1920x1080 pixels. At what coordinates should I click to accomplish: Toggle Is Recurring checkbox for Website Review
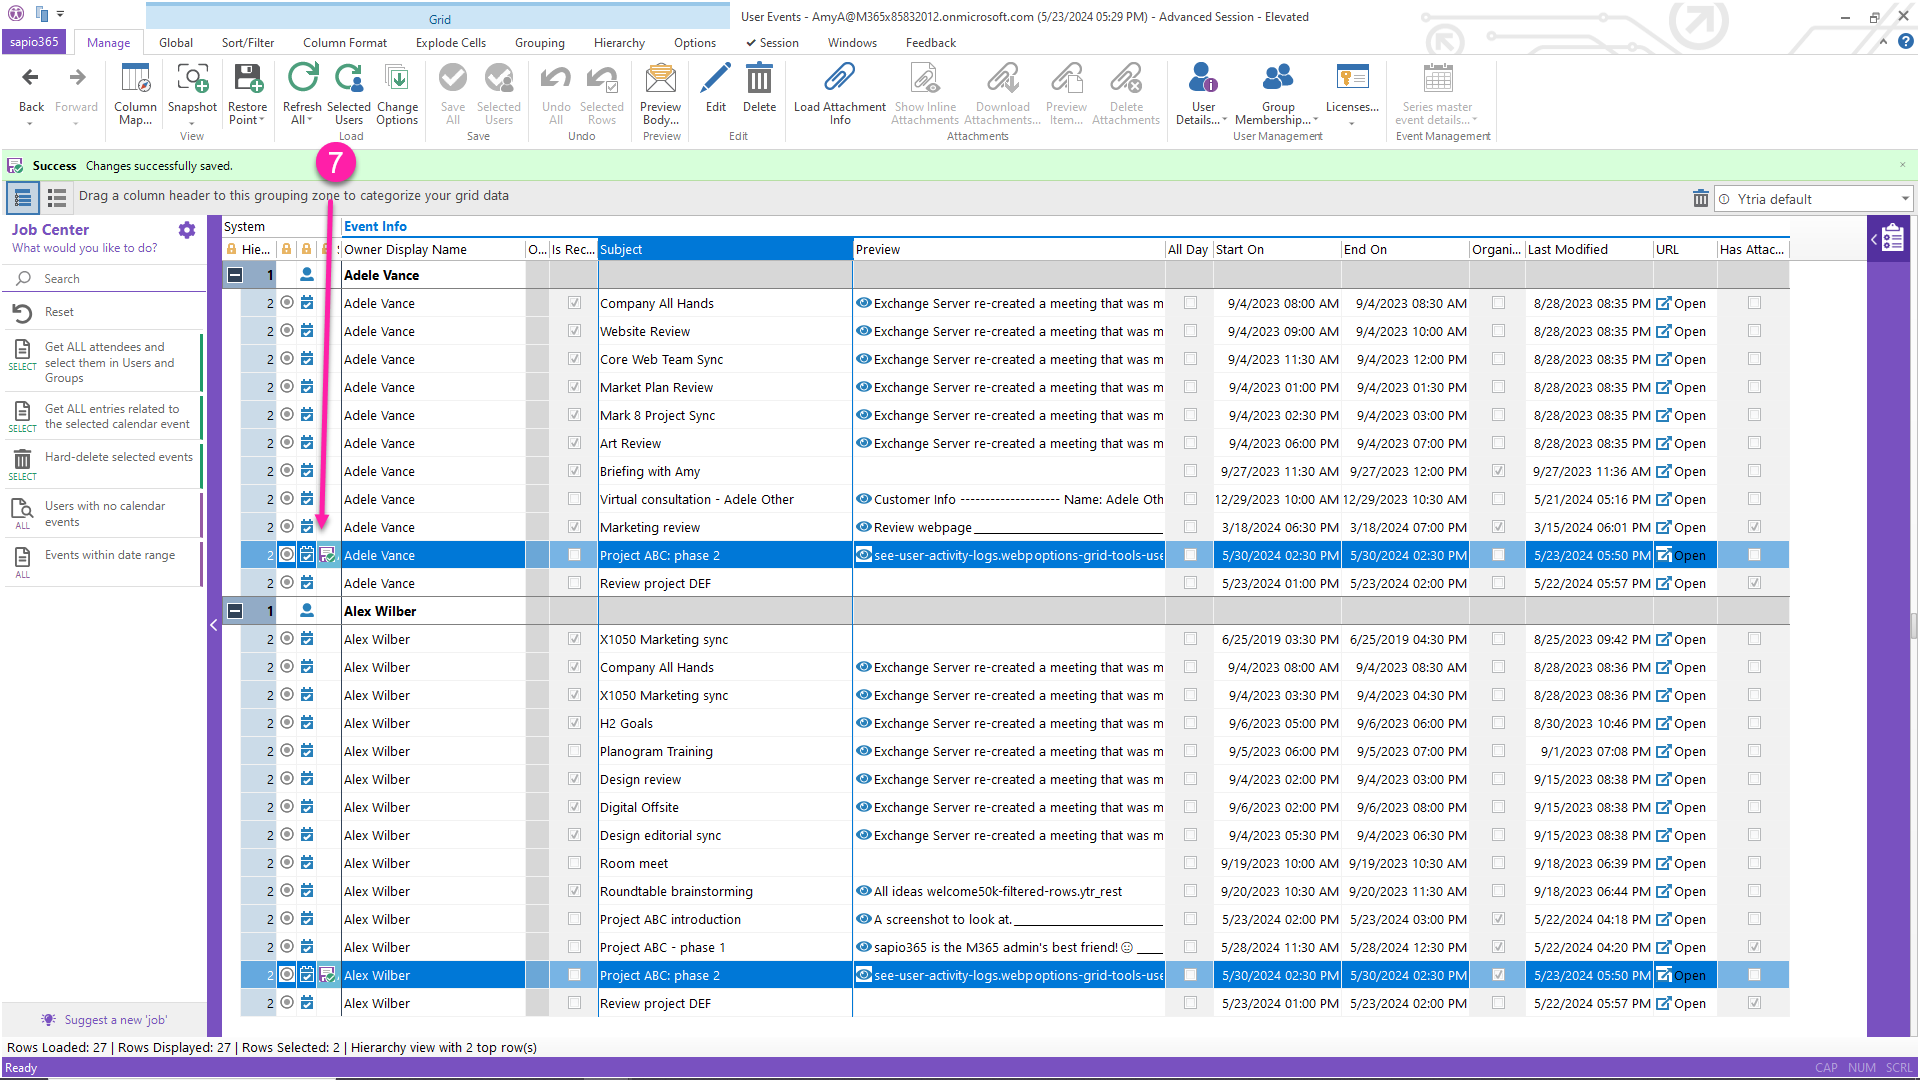(x=574, y=331)
